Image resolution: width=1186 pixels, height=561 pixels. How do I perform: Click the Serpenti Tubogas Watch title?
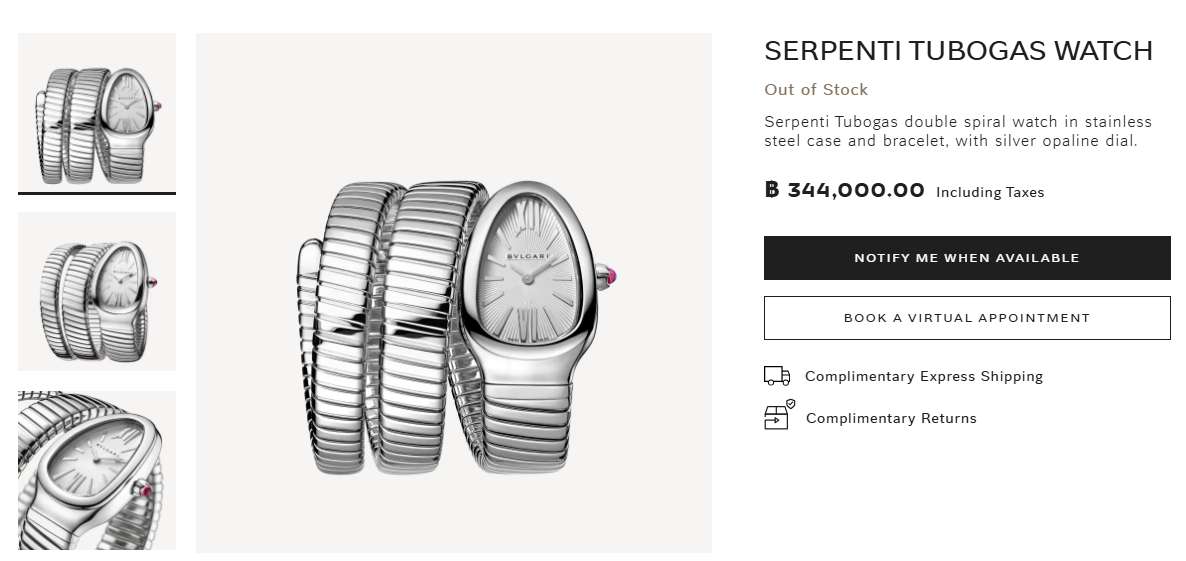pyautogui.click(x=958, y=51)
